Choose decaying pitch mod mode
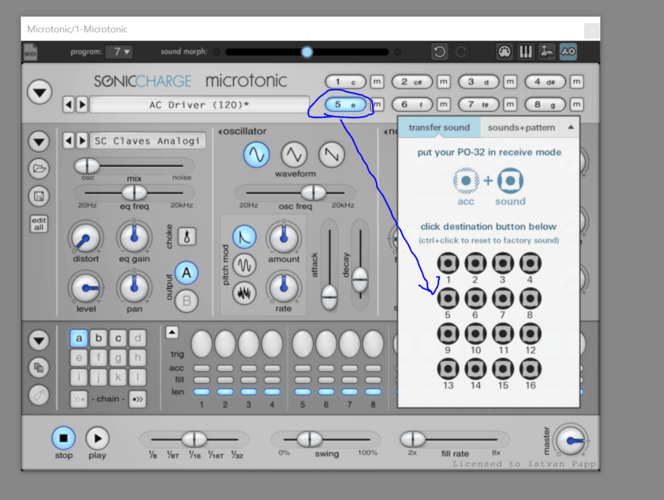Viewport: 664px width, 500px height. click(244, 237)
